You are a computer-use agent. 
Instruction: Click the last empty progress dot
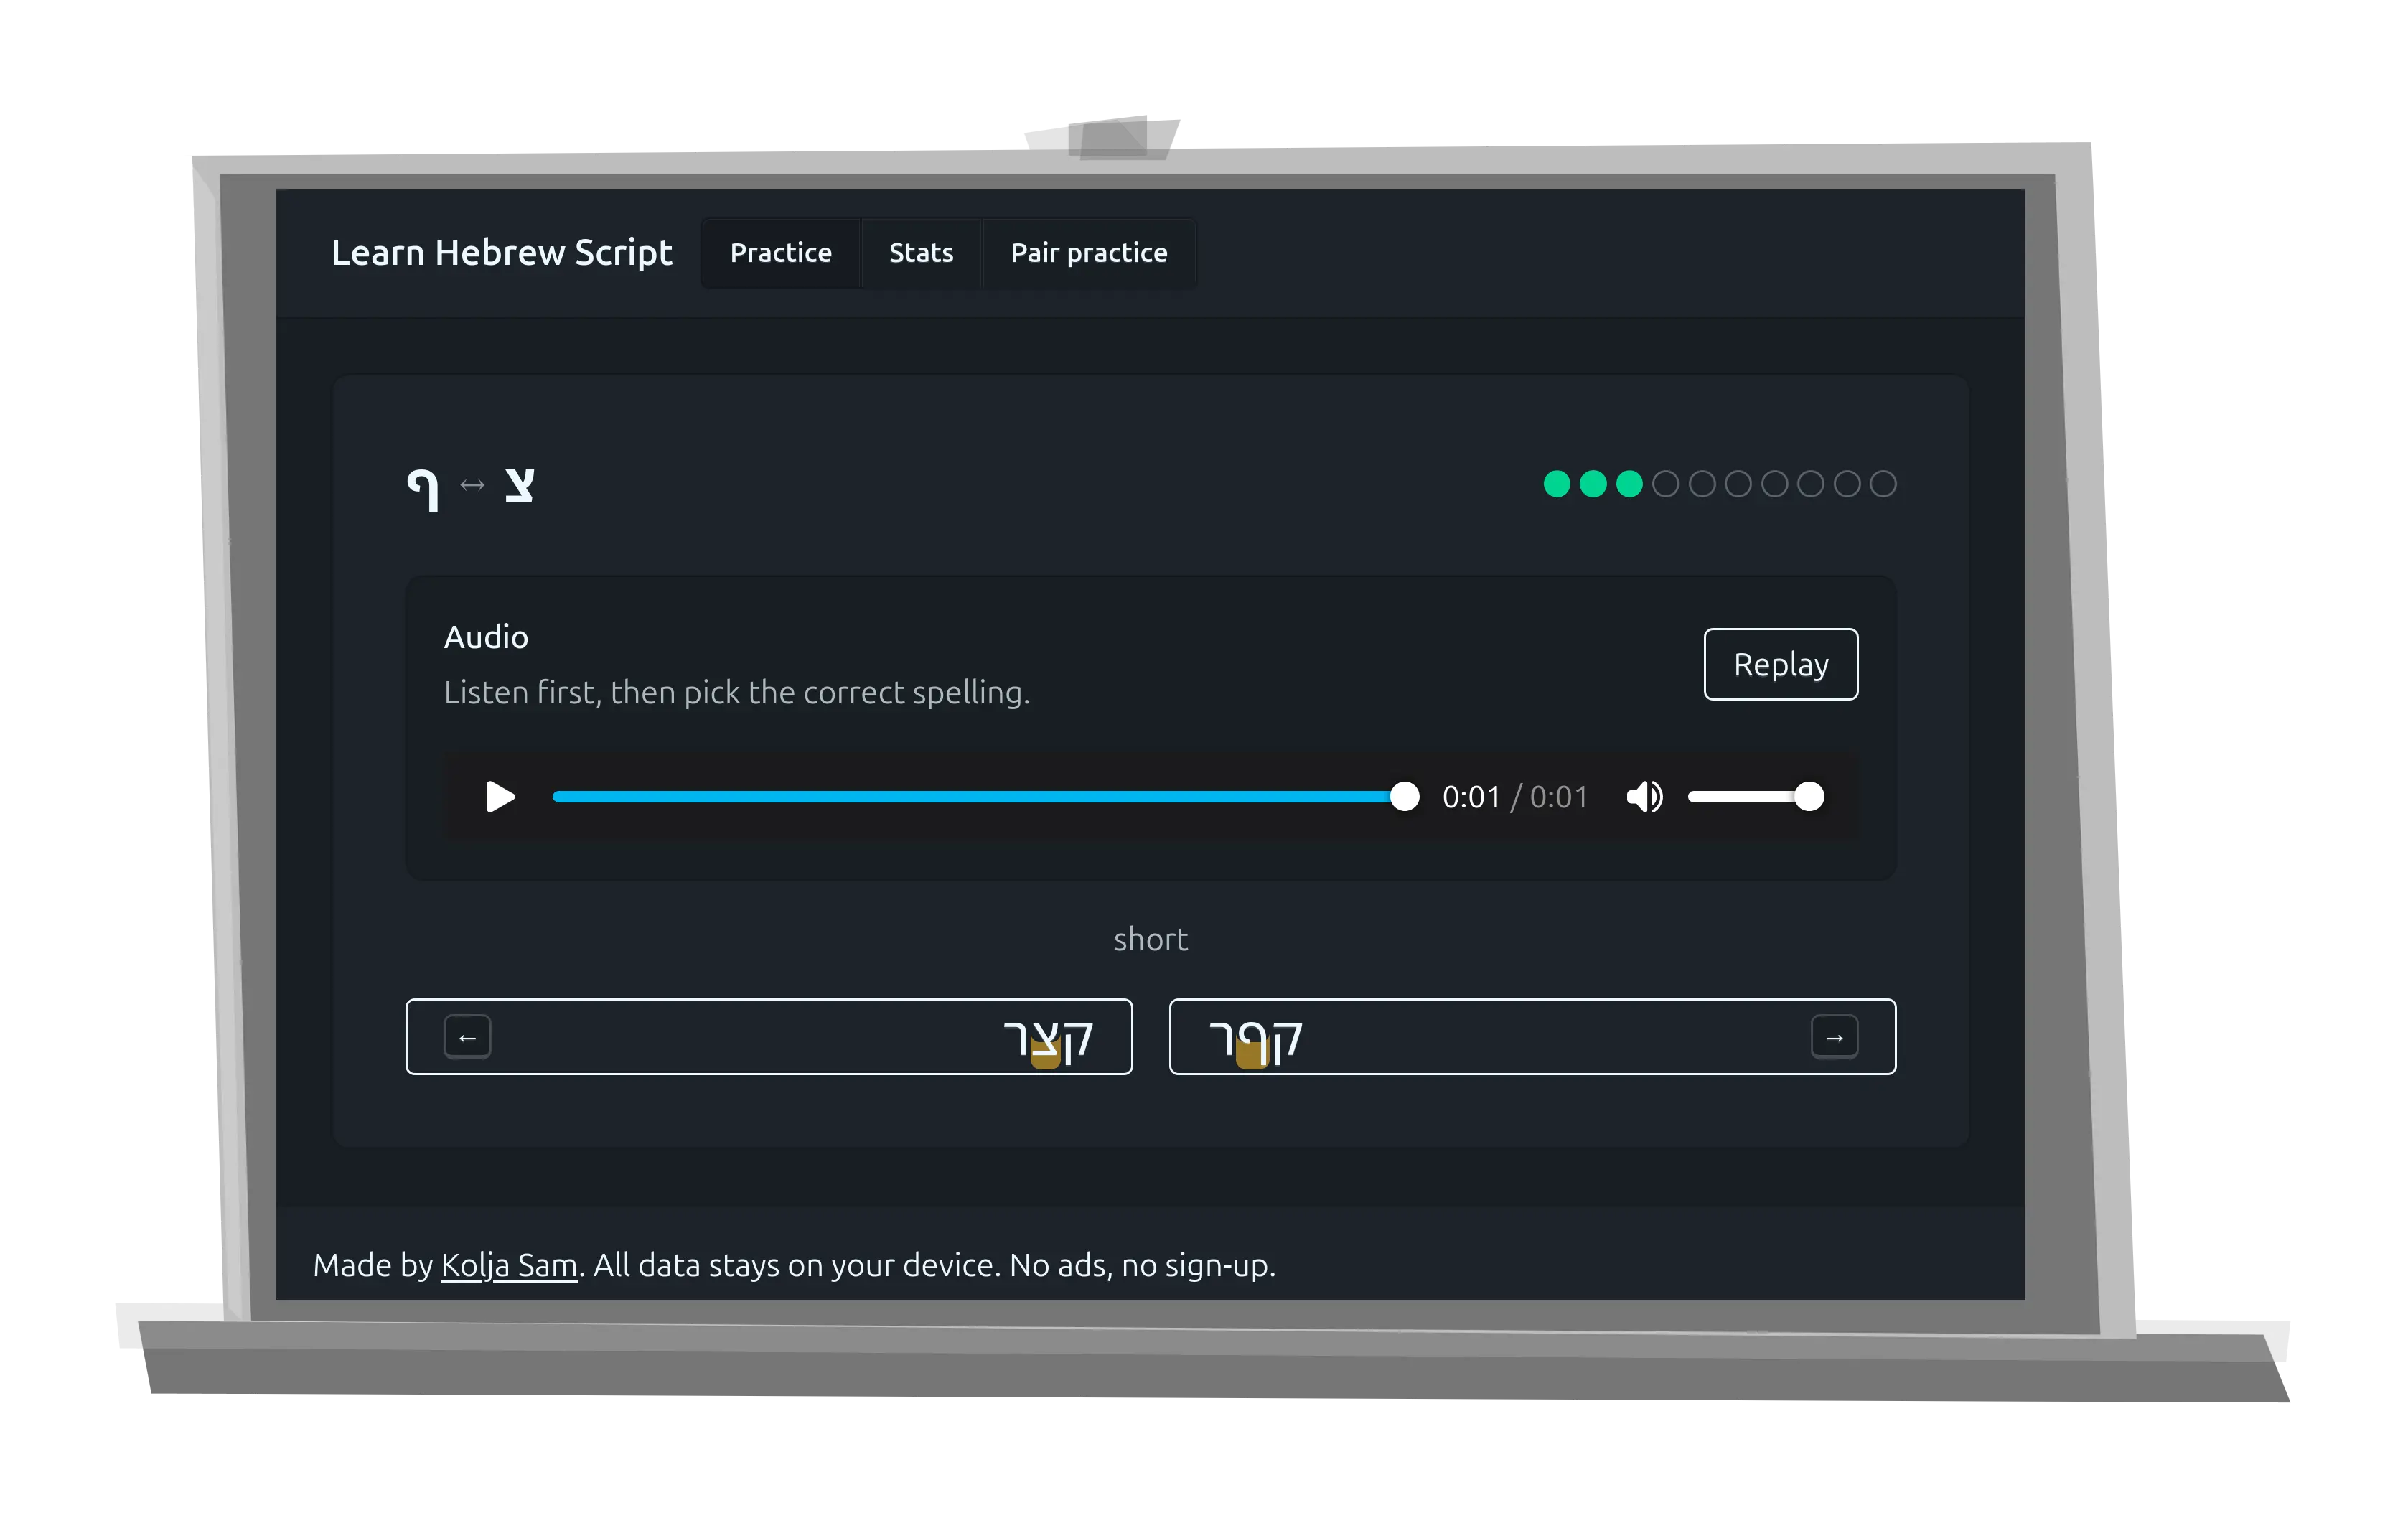pyautogui.click(x=1883, y=484)
